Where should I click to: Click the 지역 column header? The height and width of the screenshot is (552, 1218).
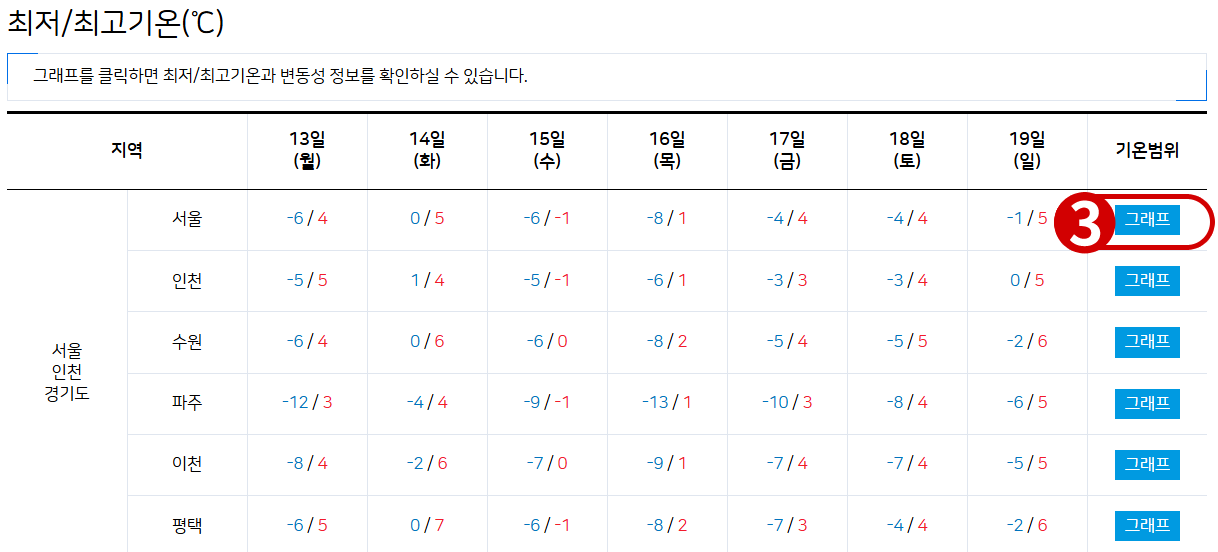(127, 151)
